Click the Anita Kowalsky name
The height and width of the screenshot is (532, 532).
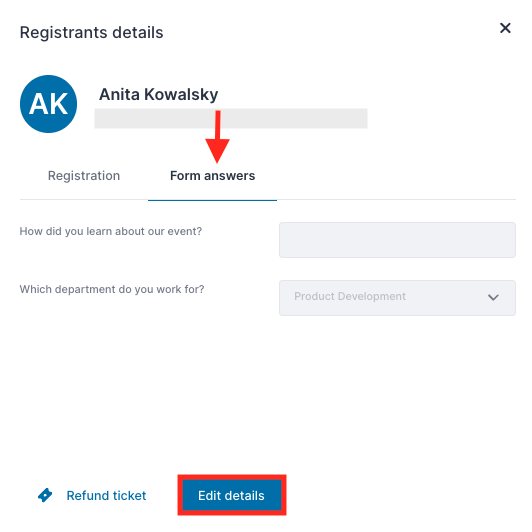click(158, 94)
